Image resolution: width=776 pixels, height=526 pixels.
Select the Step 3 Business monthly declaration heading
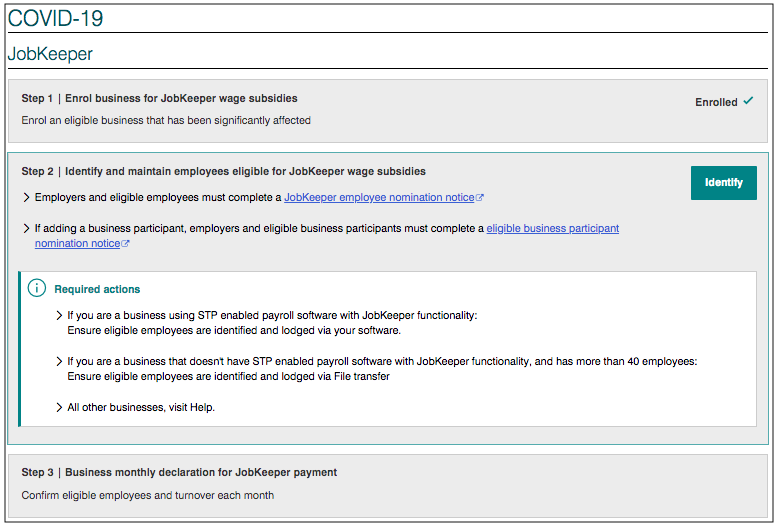pyautogui.click(x=179, y=473)
